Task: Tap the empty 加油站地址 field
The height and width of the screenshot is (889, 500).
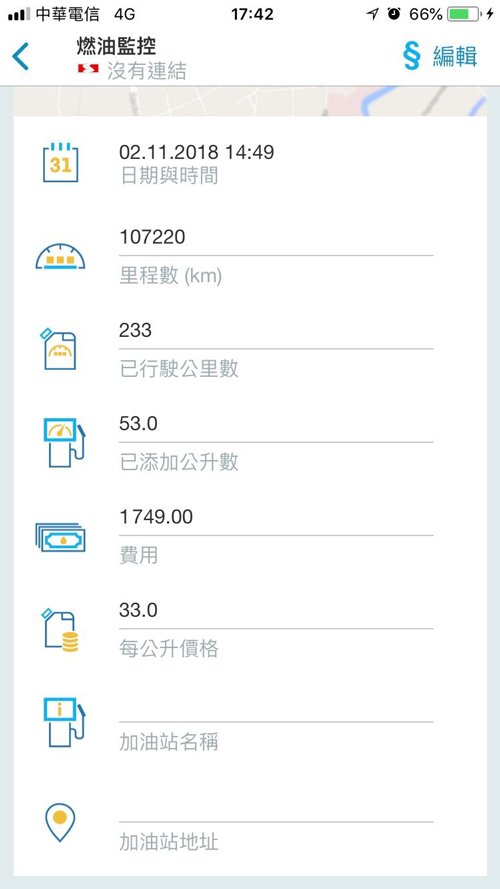Action: [x=276, y=808]
